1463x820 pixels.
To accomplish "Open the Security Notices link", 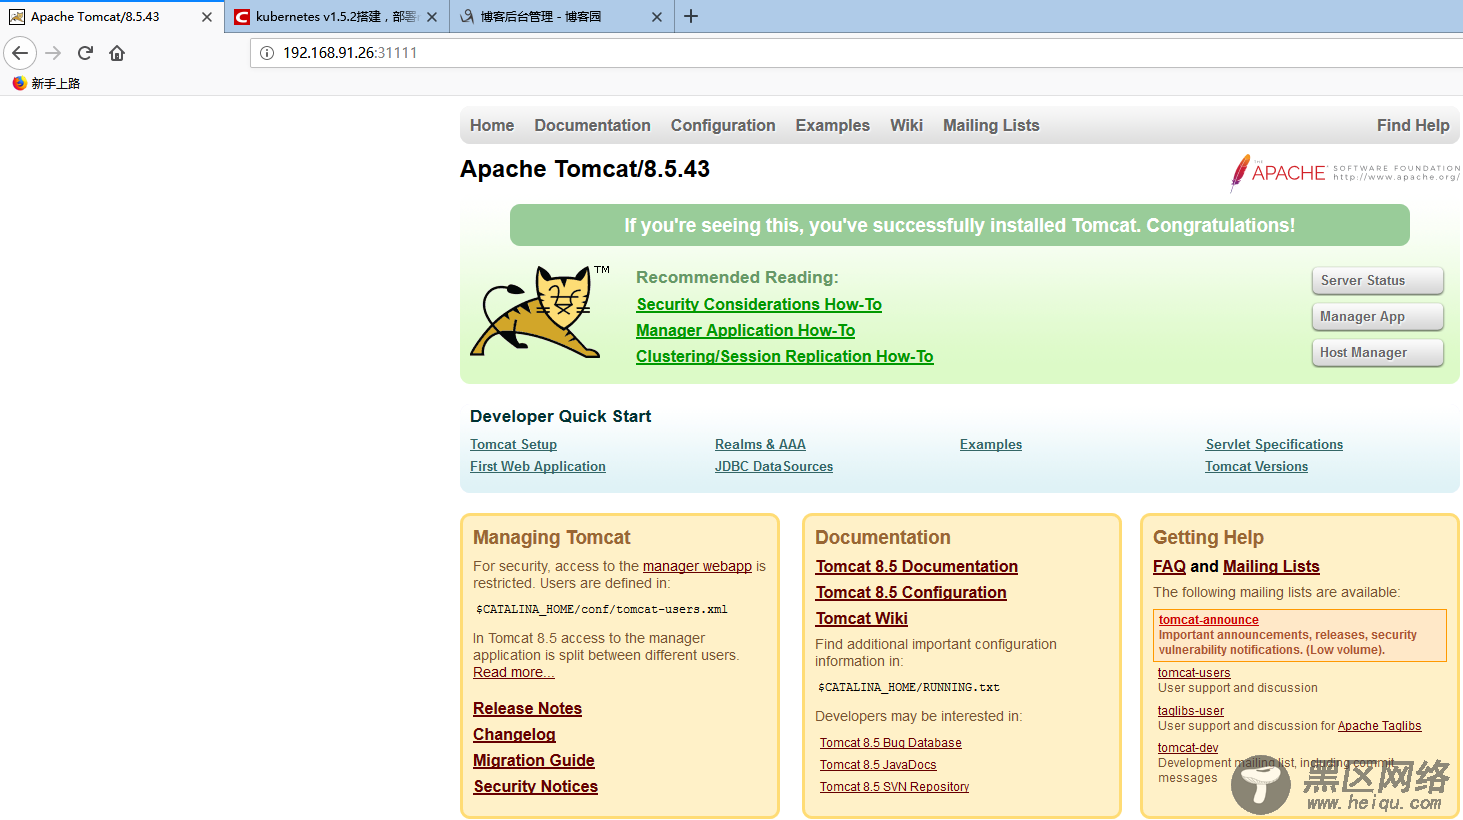I will tap(536, 786).
